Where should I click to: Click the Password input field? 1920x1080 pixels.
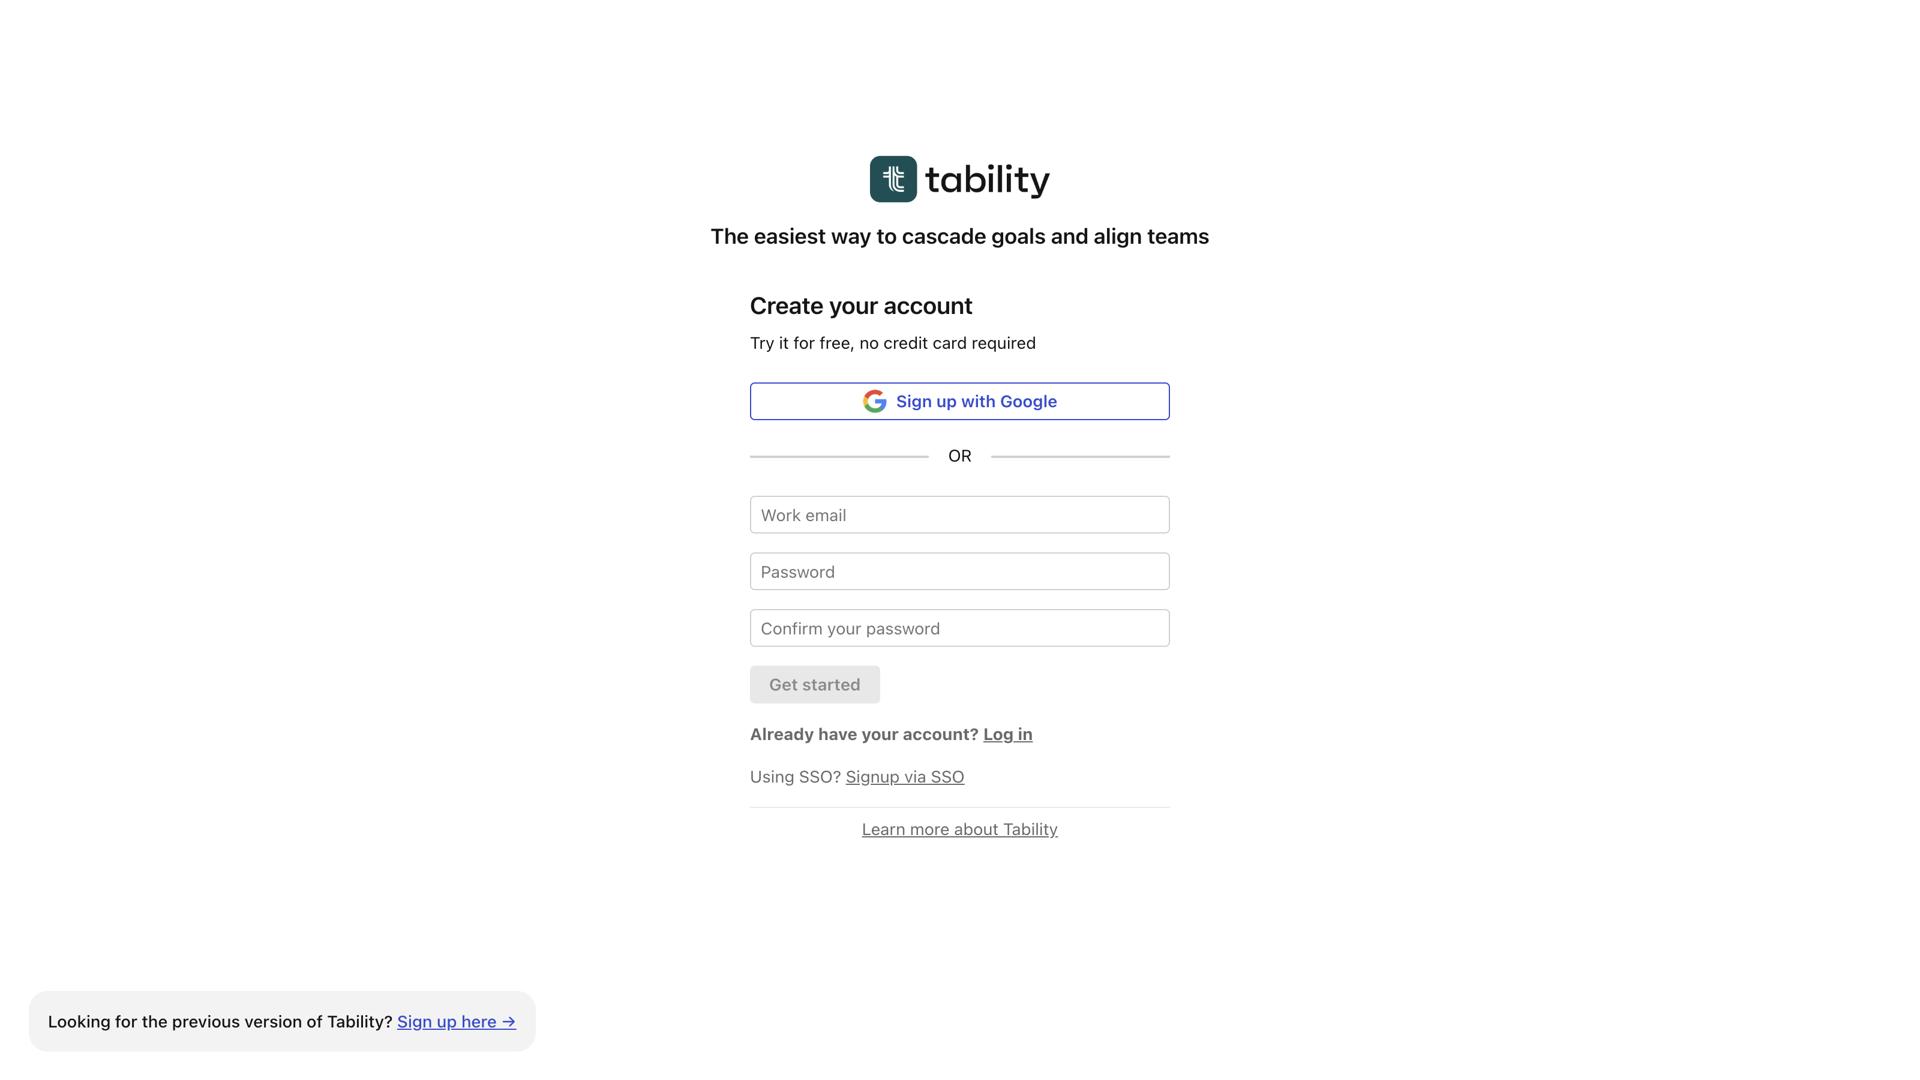point(959,571)
